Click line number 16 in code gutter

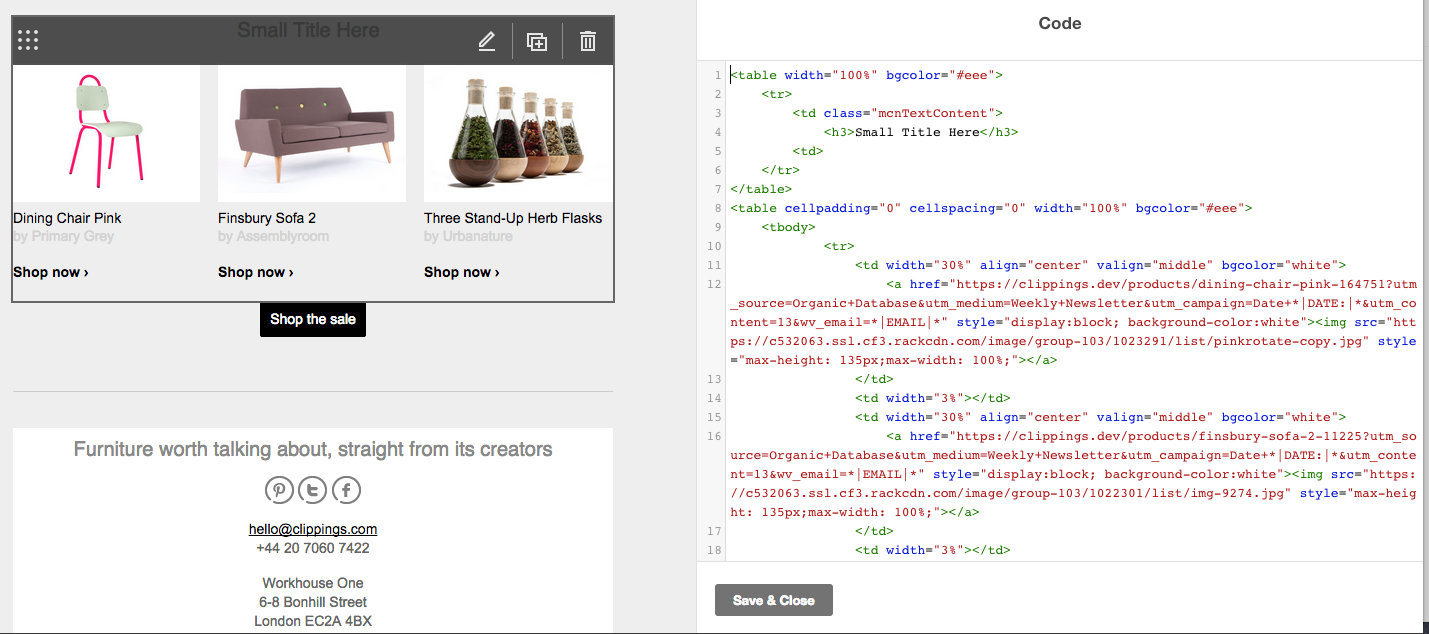pyautogui.click(x=714, y=436)
